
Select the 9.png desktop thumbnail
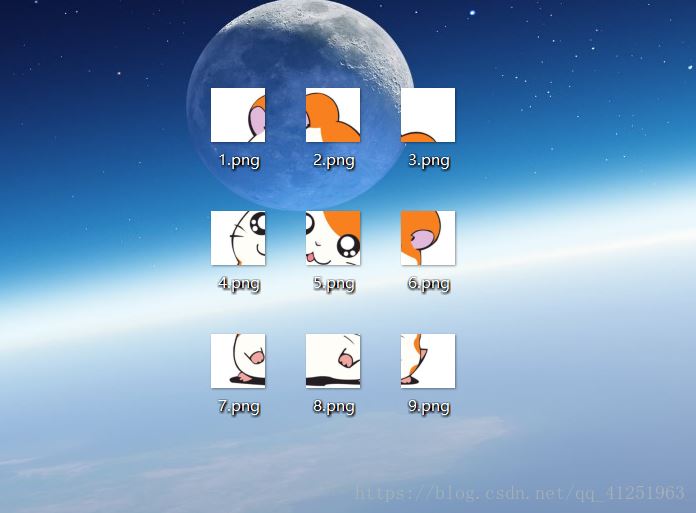click(428, 361)
